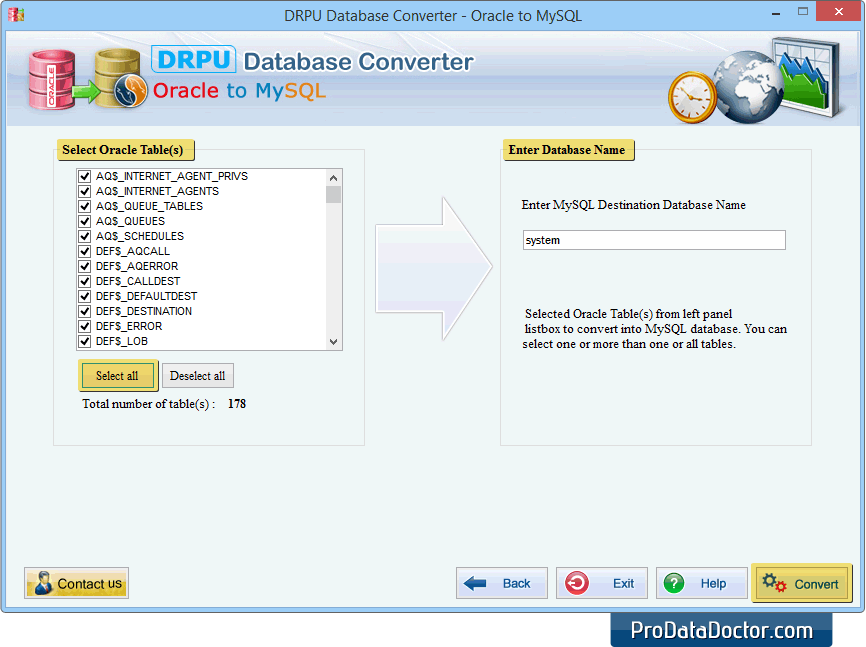This screenshot has height=647, width=866.
Task: Uncheck the AQ$_SCHEDULES checkbox
Action: (x=85, y=236)
